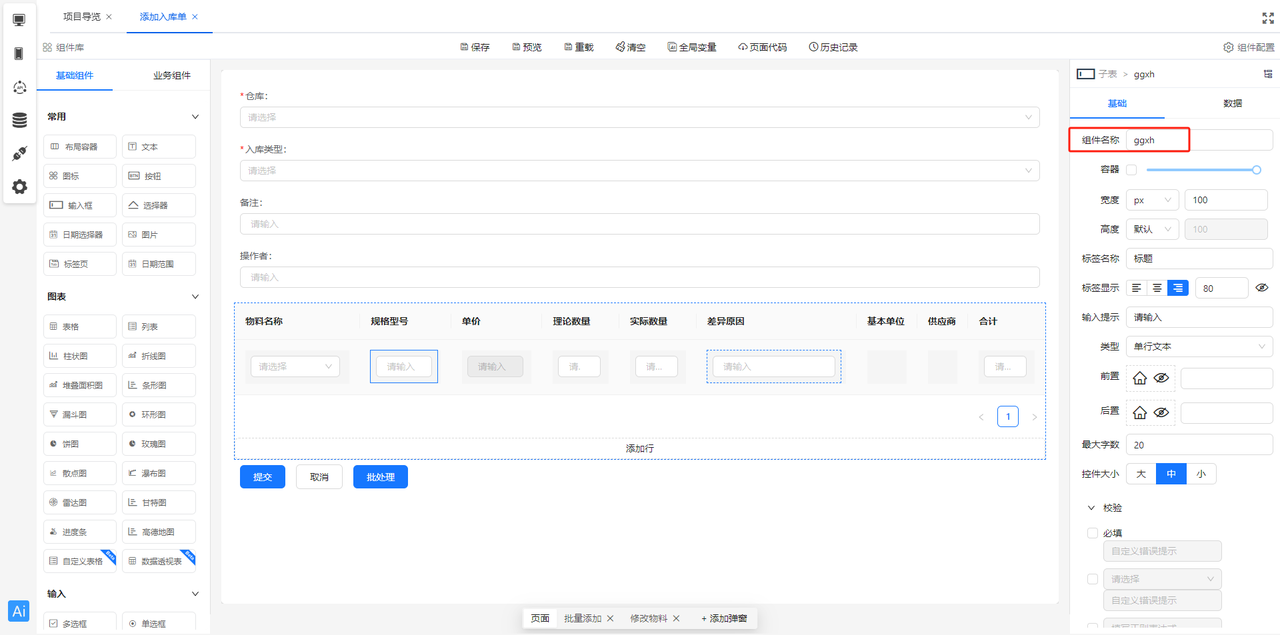Open the 全局变量 global variables panel
This screenshot has width=1280, height=635.
[x=691, y=46]
